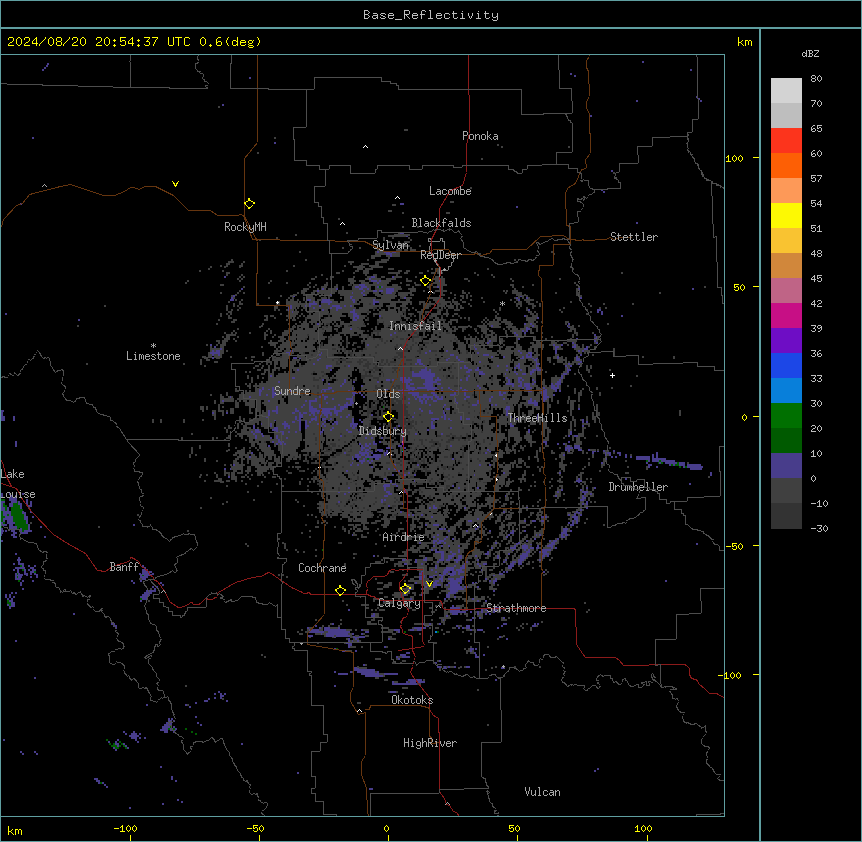Pick the purple 36-39 dBZ legend swatch
The width and height of the screenshot is (862, 842).
(786, 340)
